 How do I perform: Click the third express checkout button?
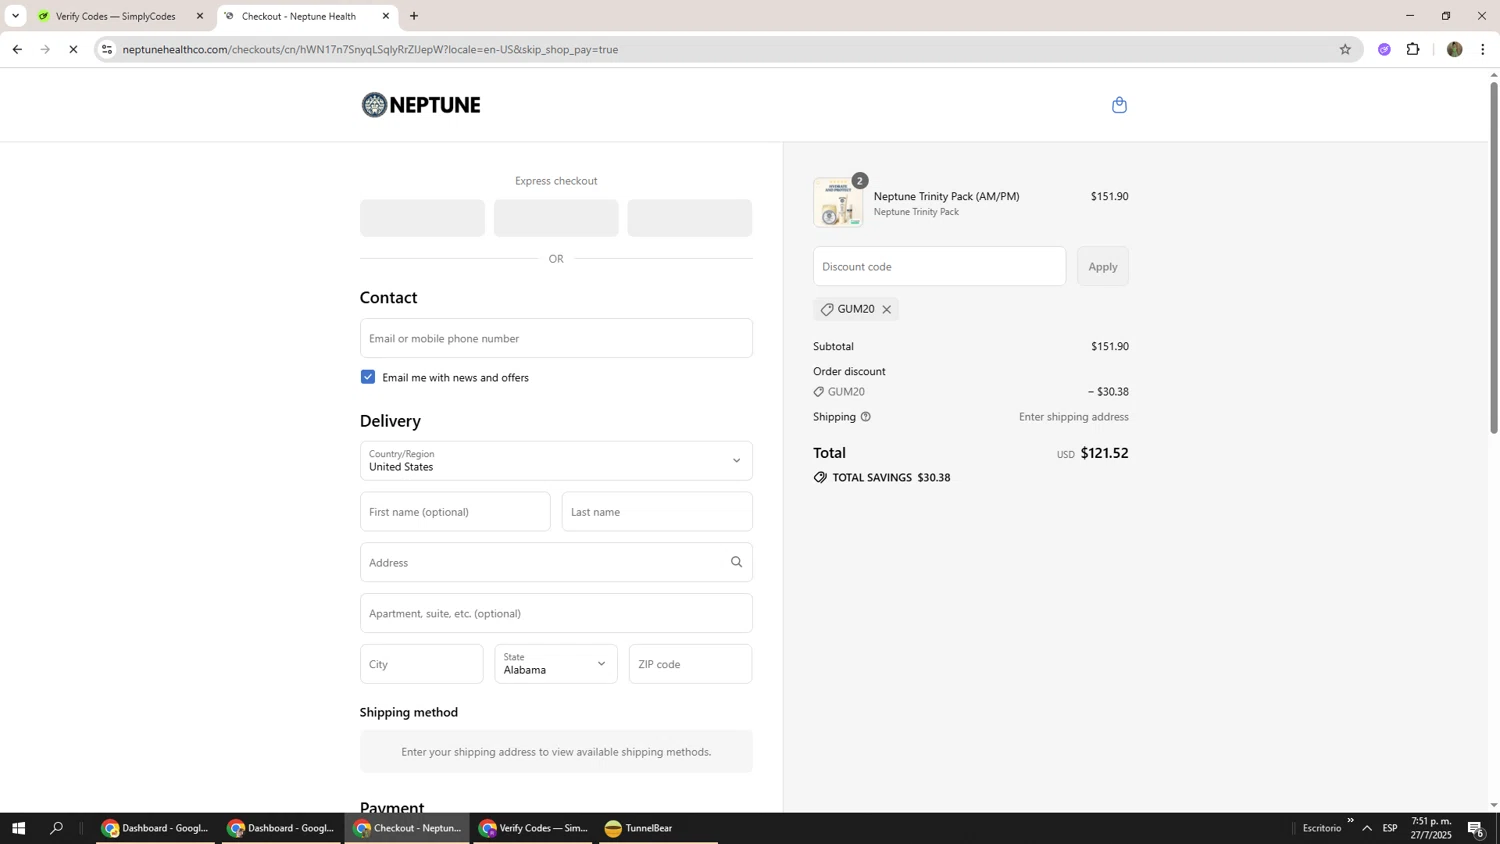690,218
